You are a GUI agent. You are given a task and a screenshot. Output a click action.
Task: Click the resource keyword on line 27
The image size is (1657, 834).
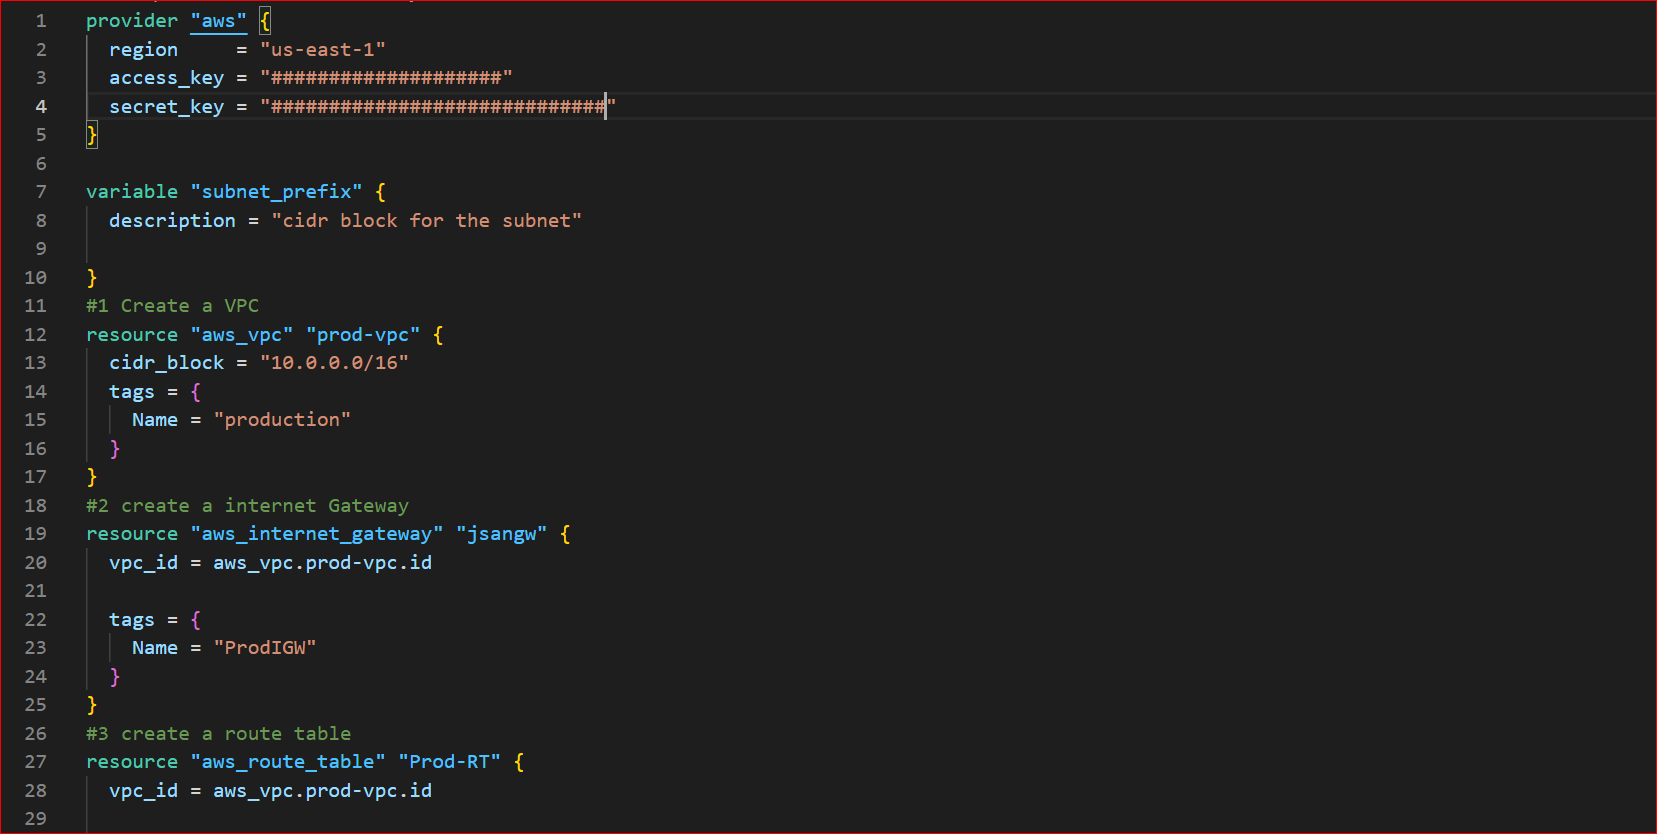[132, 761]
